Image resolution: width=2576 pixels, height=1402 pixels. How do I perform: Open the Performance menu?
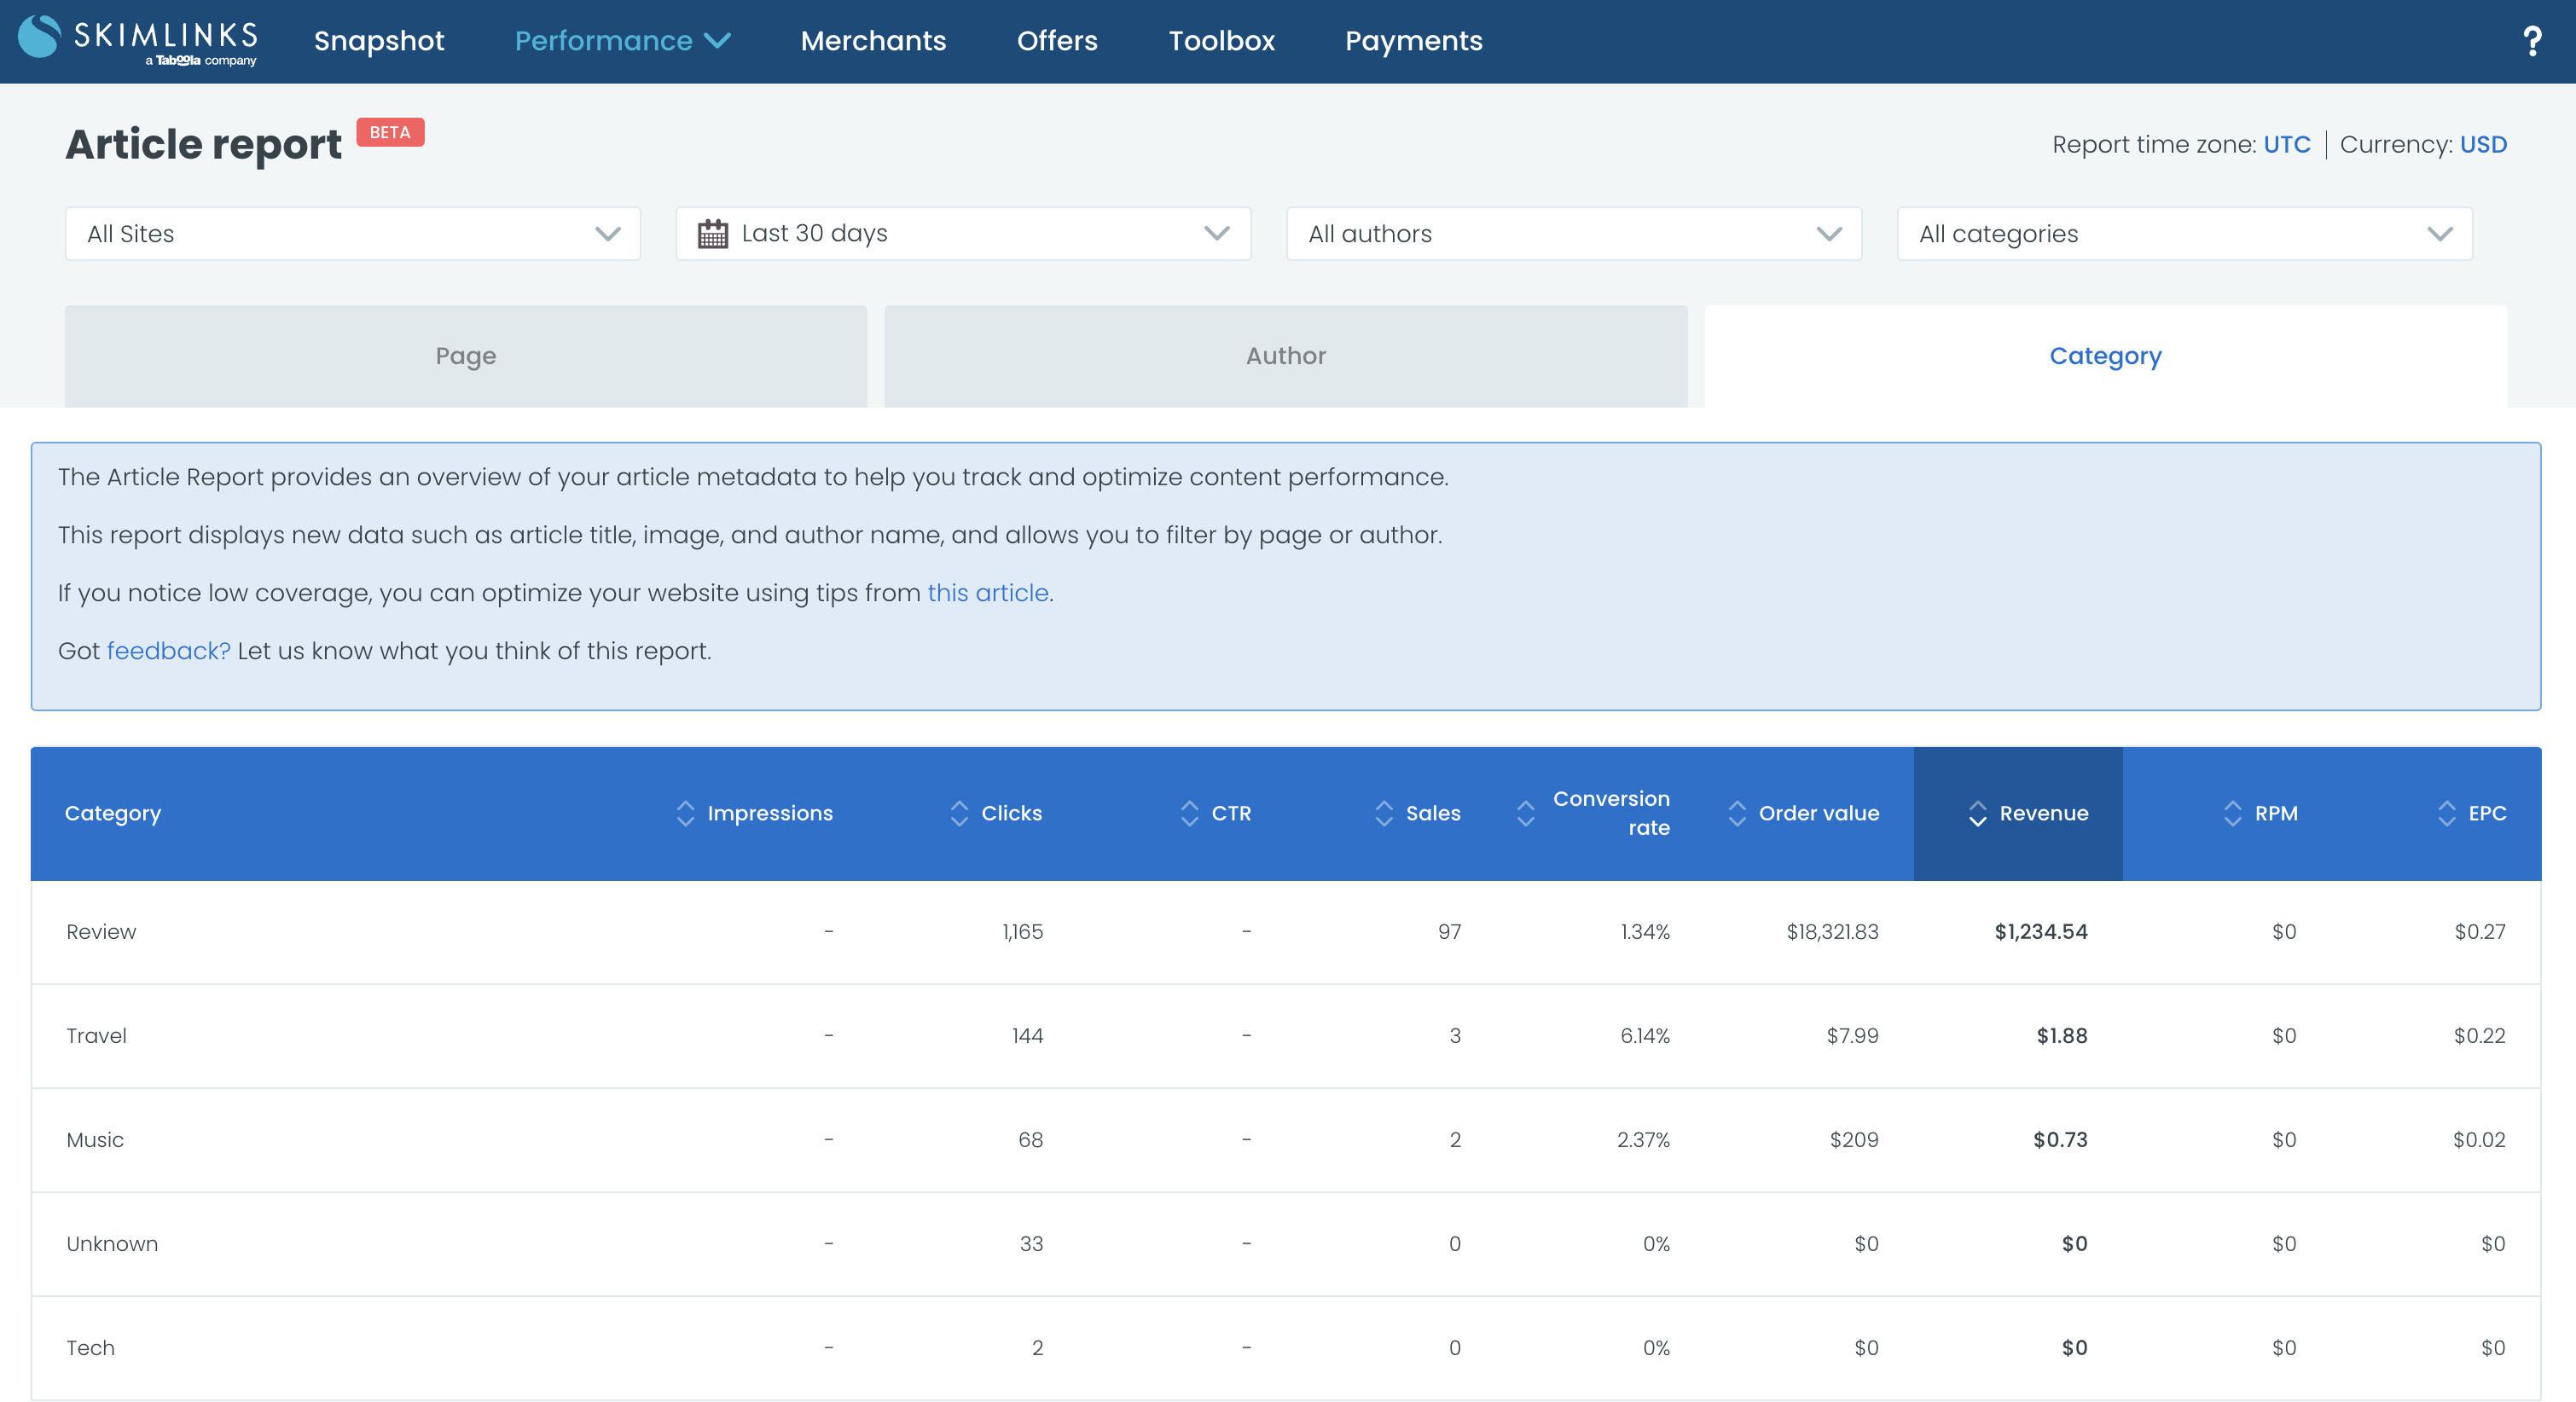click(622, 41)
